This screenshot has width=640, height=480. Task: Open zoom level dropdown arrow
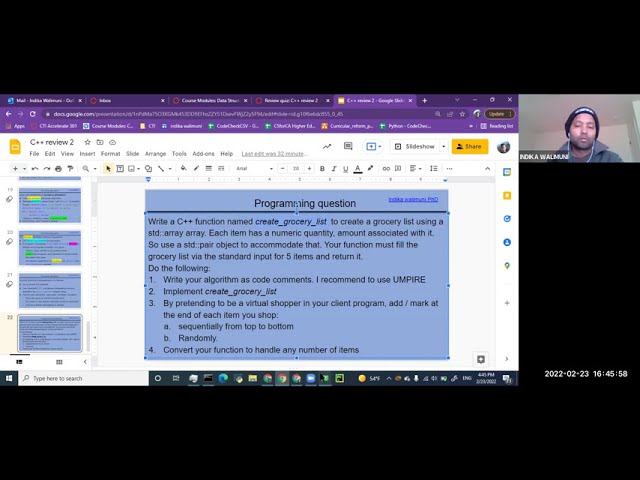click(95, 169)
